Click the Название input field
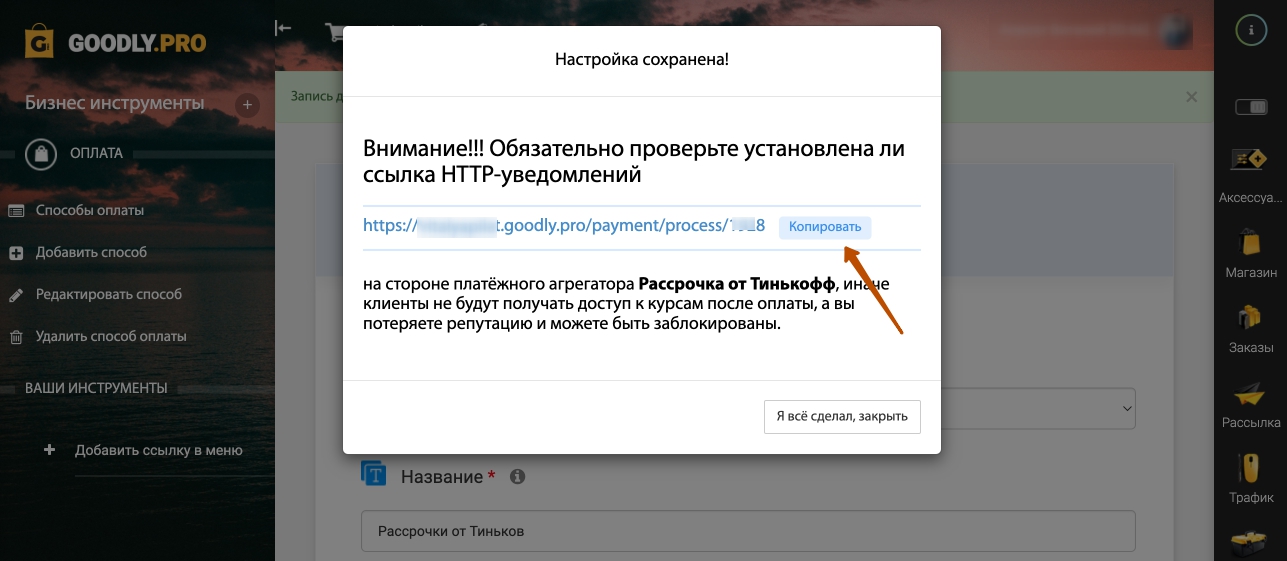The width and height of the screenshot is (1287, 561). coord(748,531)
